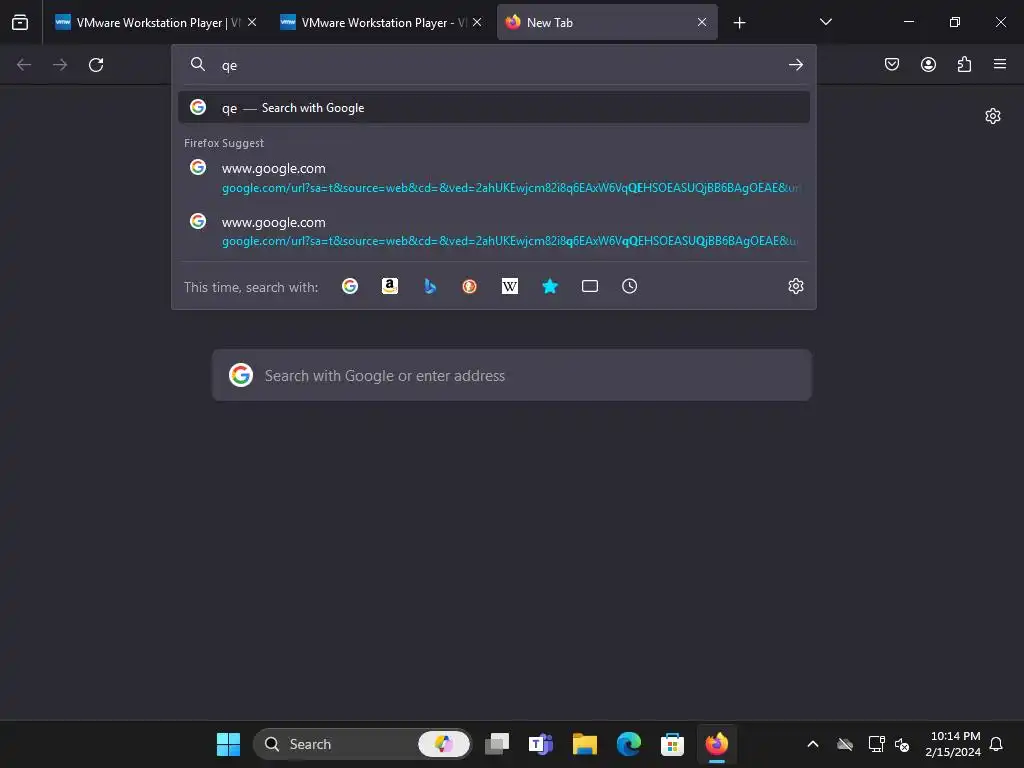Viewport: 1024px width, 768px height.
Task: Open first www.google.com suggestion
Action: 494,178
